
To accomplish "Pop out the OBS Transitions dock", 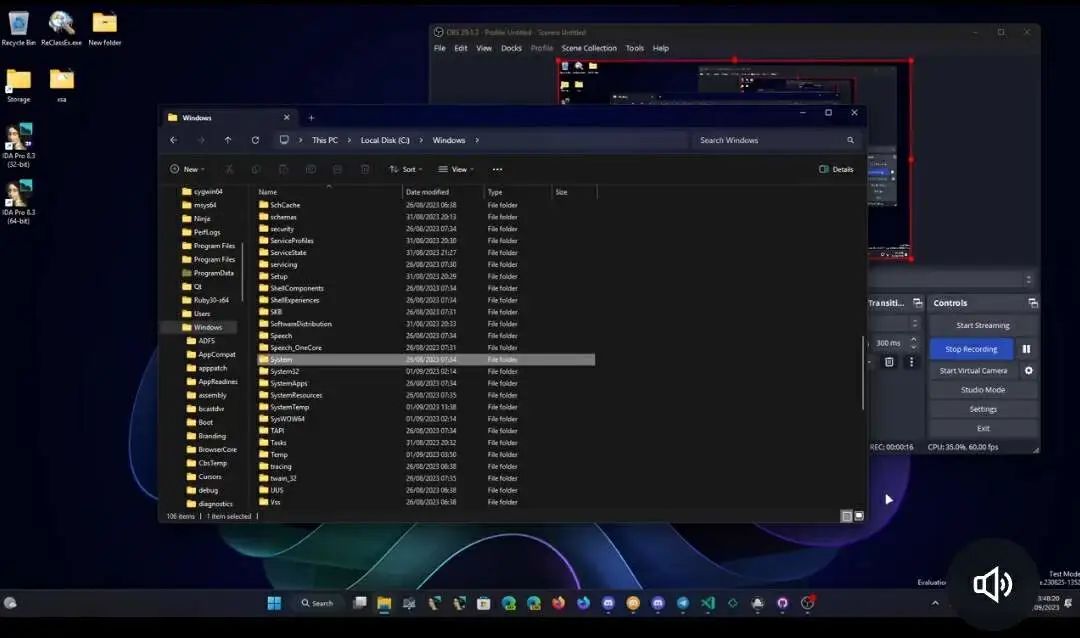I will 917,303.
